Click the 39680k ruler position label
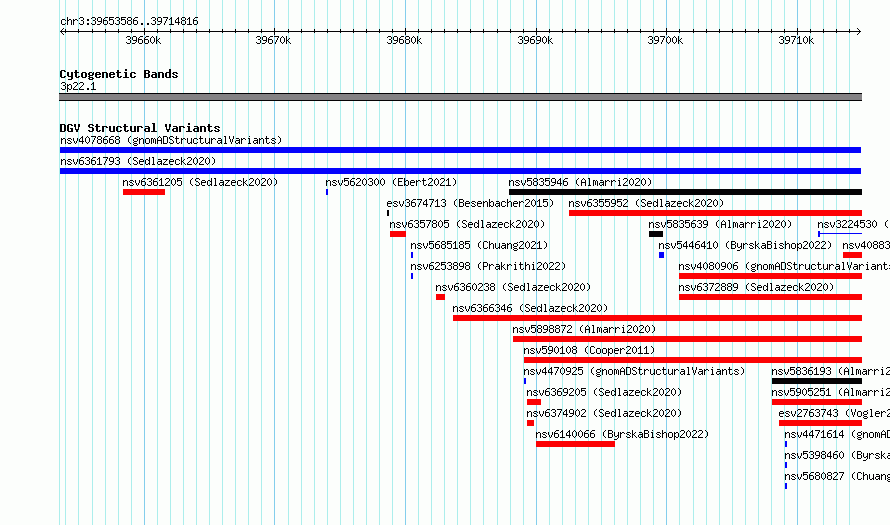 [404, 40]
